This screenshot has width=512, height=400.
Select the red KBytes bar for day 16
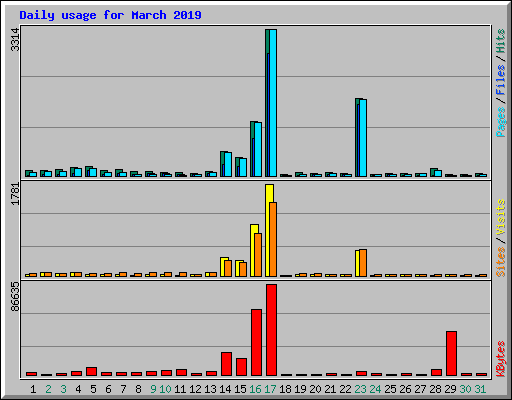(x=256, y=343)
